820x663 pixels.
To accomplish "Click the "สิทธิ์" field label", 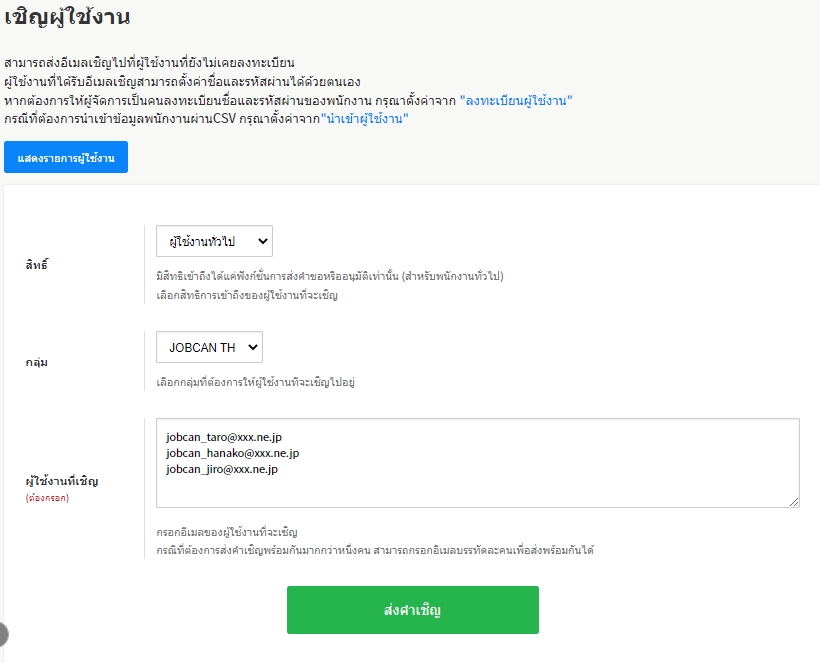I will tap(37, 265).
